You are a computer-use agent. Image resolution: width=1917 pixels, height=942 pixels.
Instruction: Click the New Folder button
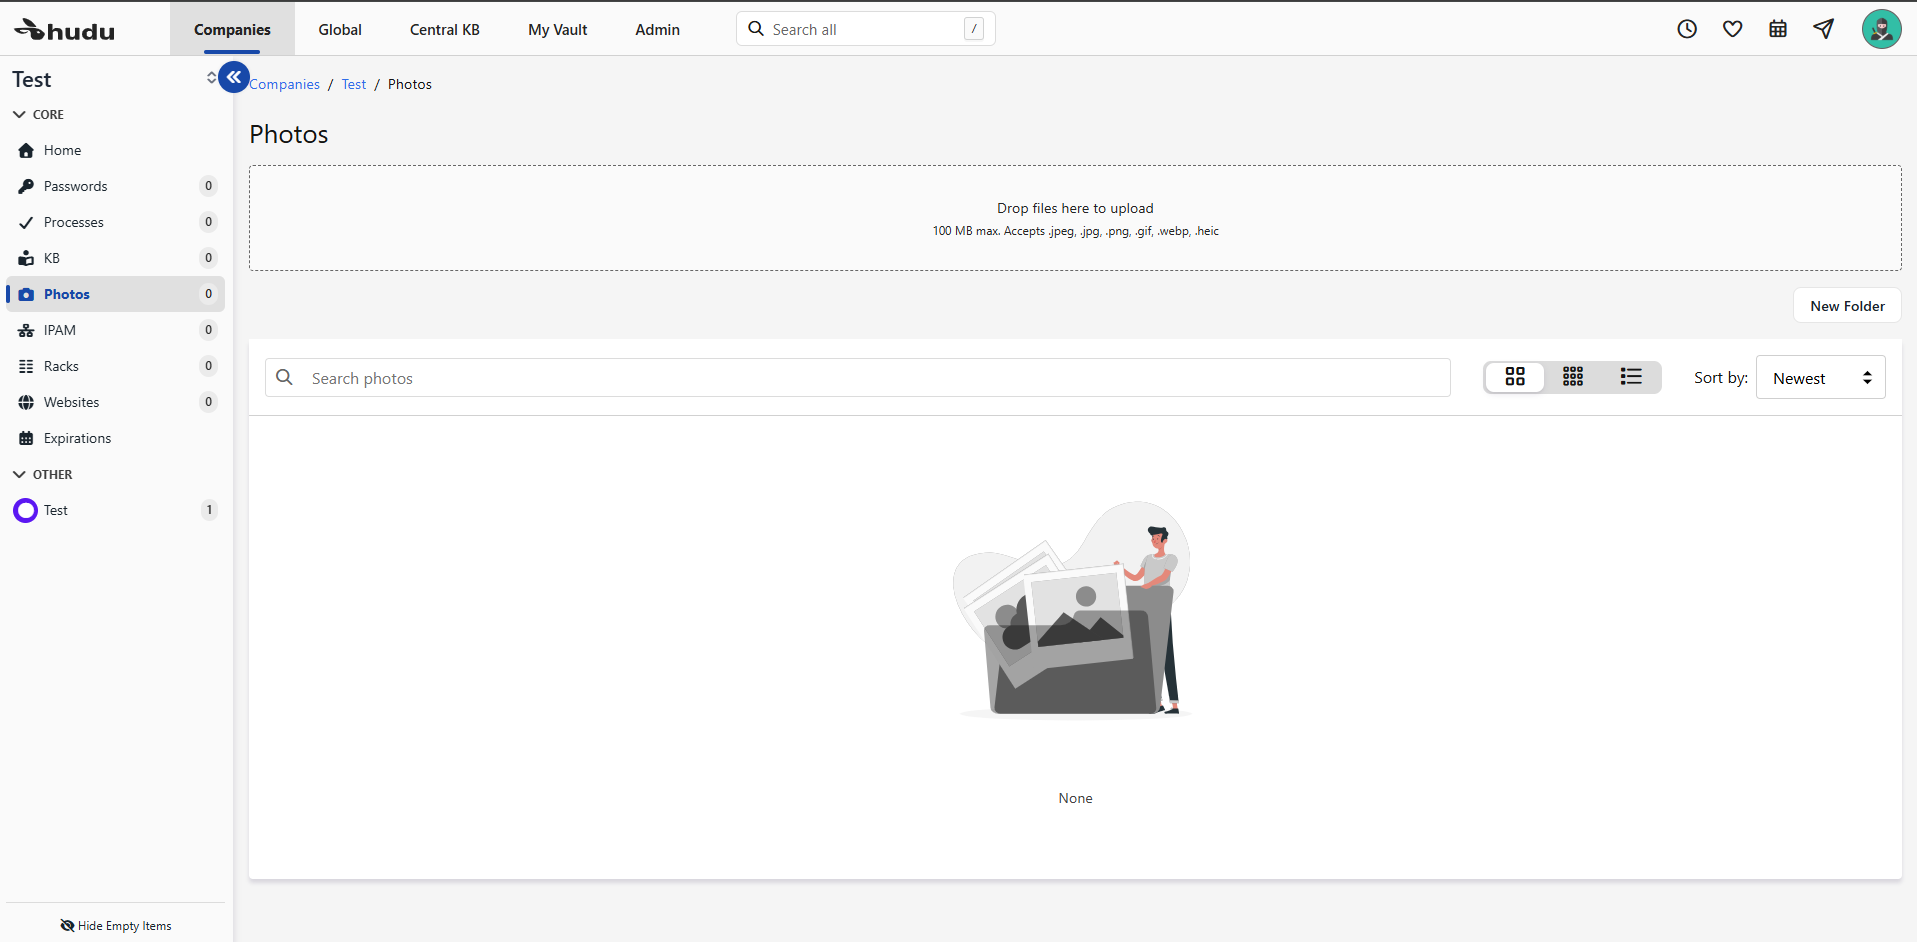(x=1847, y=306)
